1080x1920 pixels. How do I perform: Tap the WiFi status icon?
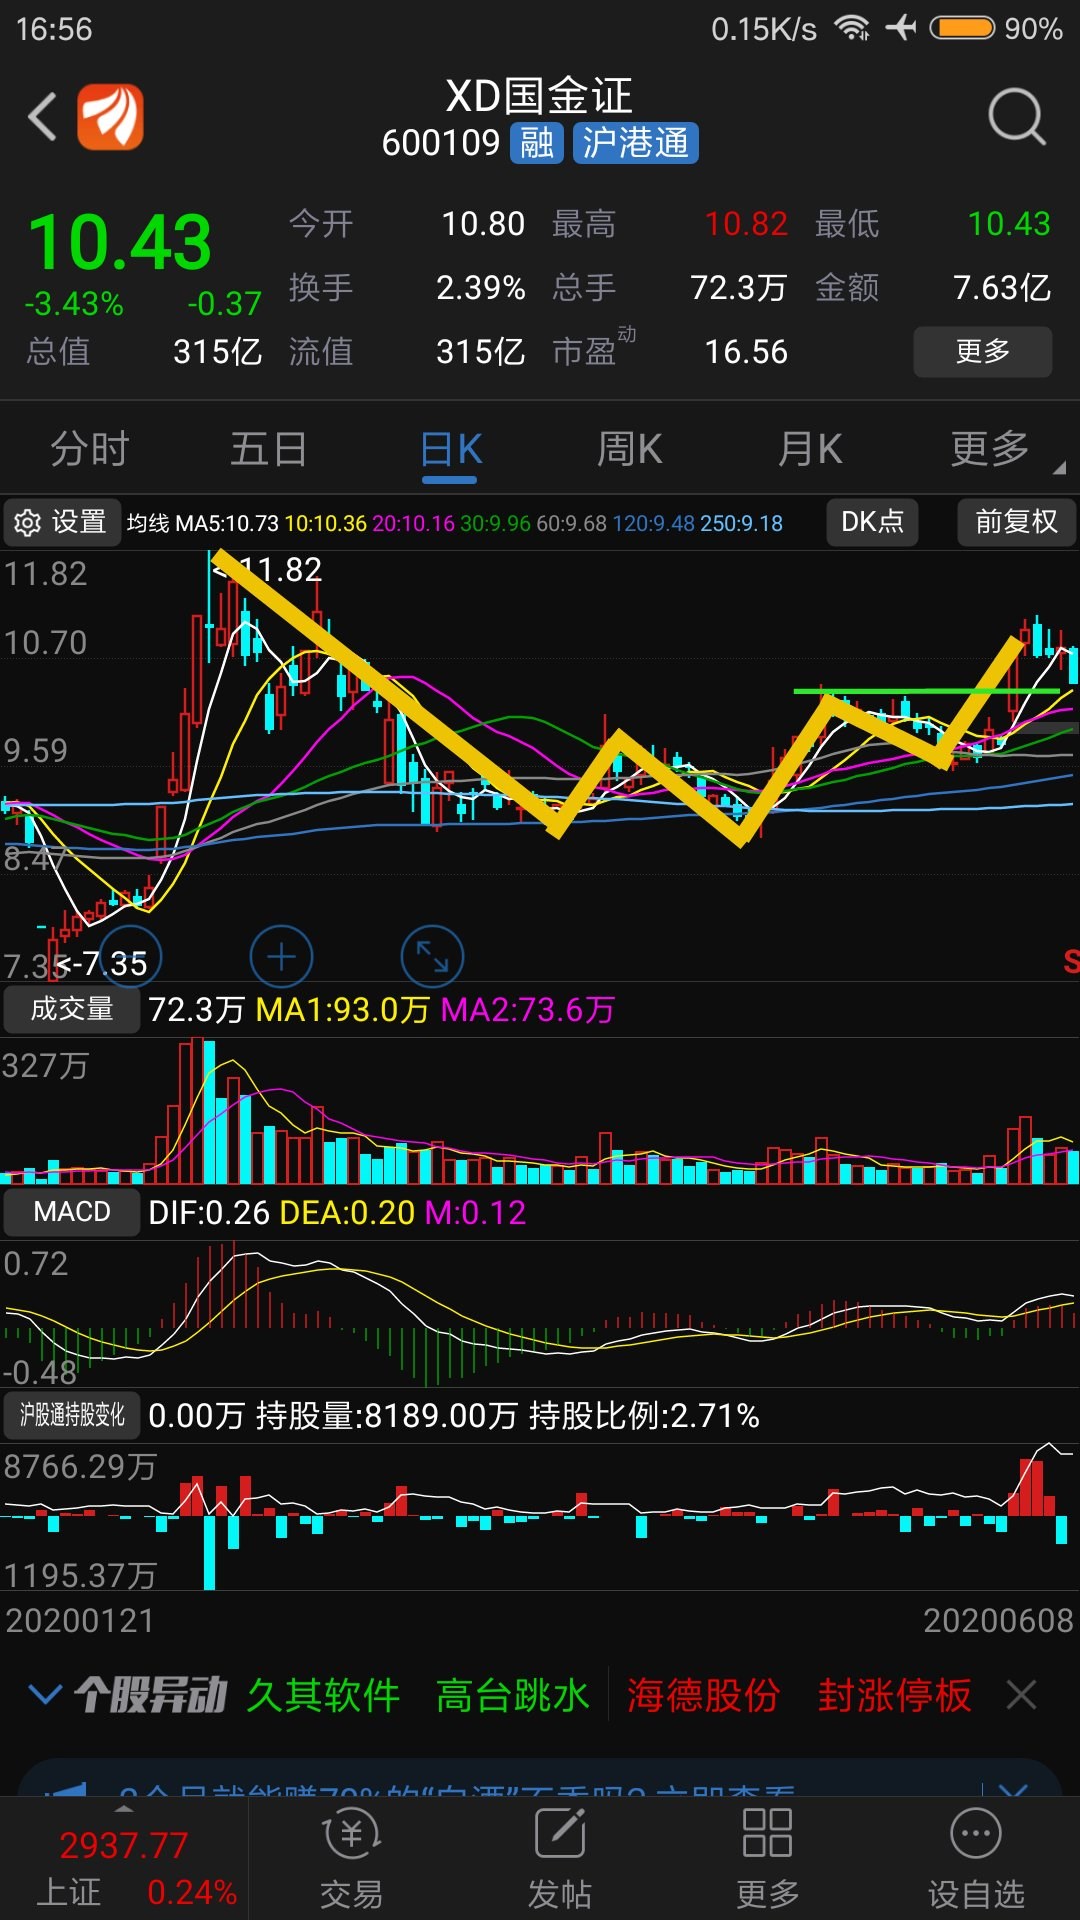click(852, 28)
